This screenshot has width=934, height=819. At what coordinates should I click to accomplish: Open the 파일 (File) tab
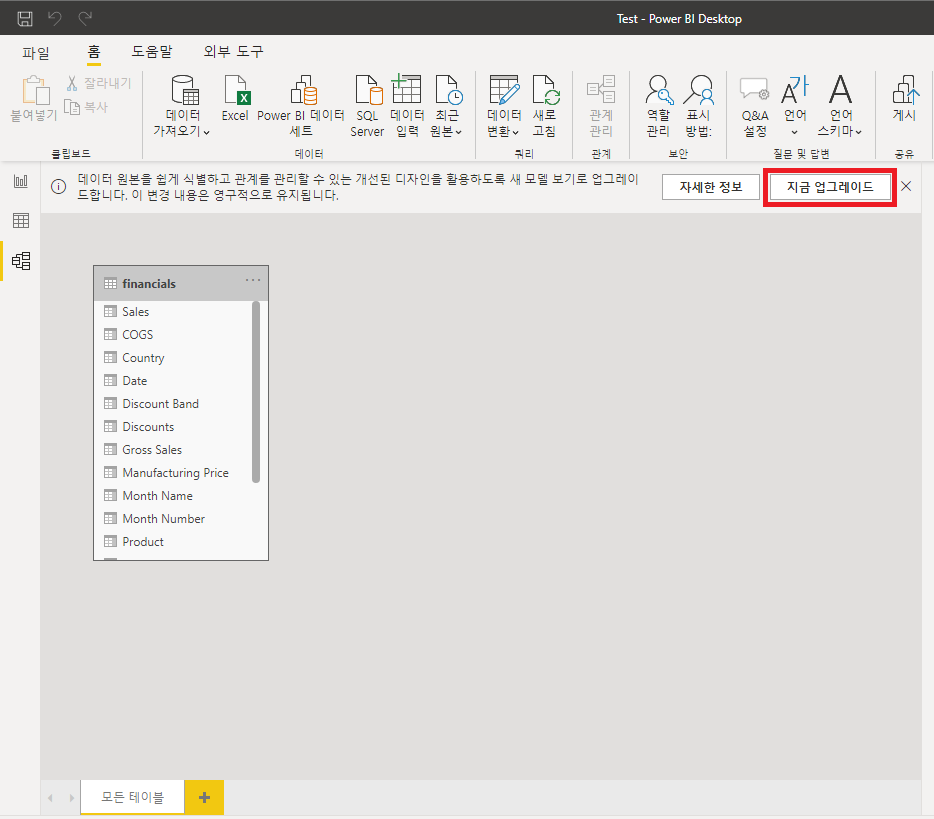pyautogui.click(x=36, y=52)
